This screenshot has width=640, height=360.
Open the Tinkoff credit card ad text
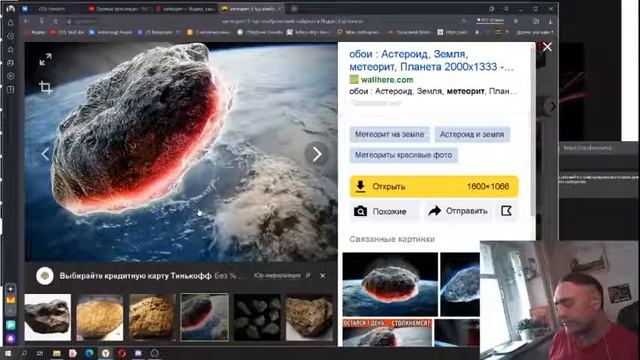pyautogui.click(x=136, y=276)
